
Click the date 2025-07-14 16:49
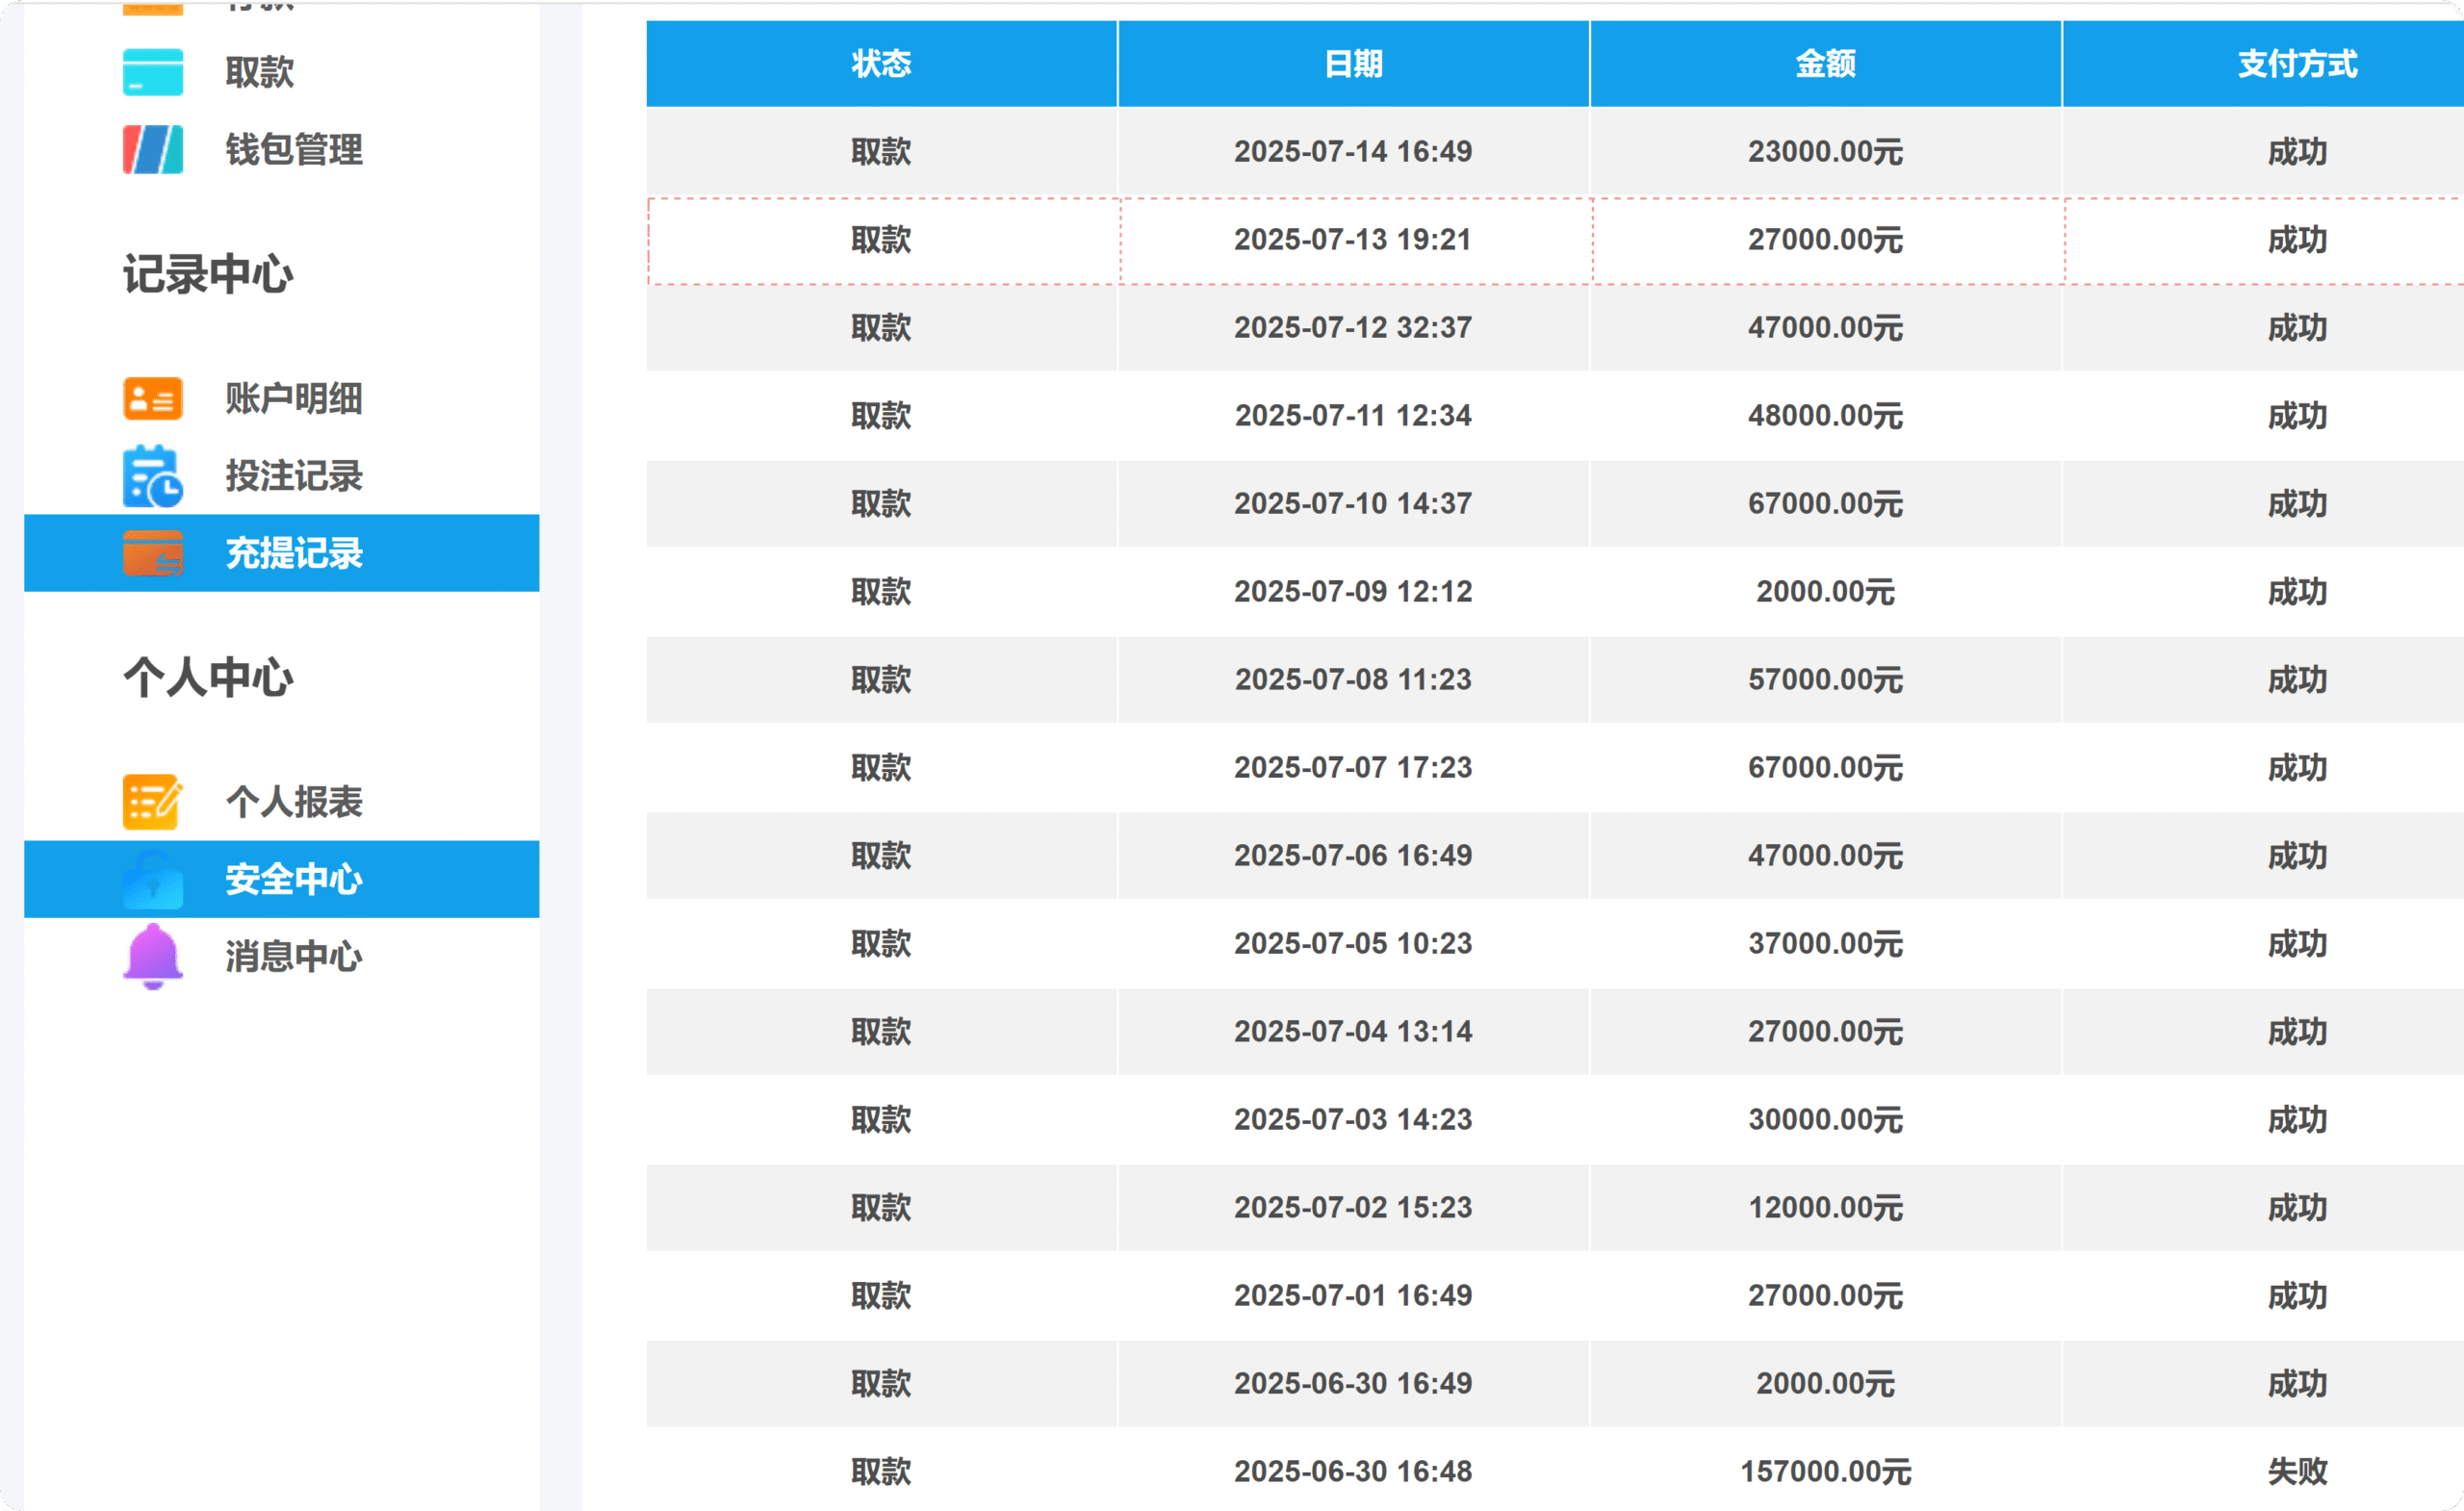pyautogui.click(x=1353, y=152)
